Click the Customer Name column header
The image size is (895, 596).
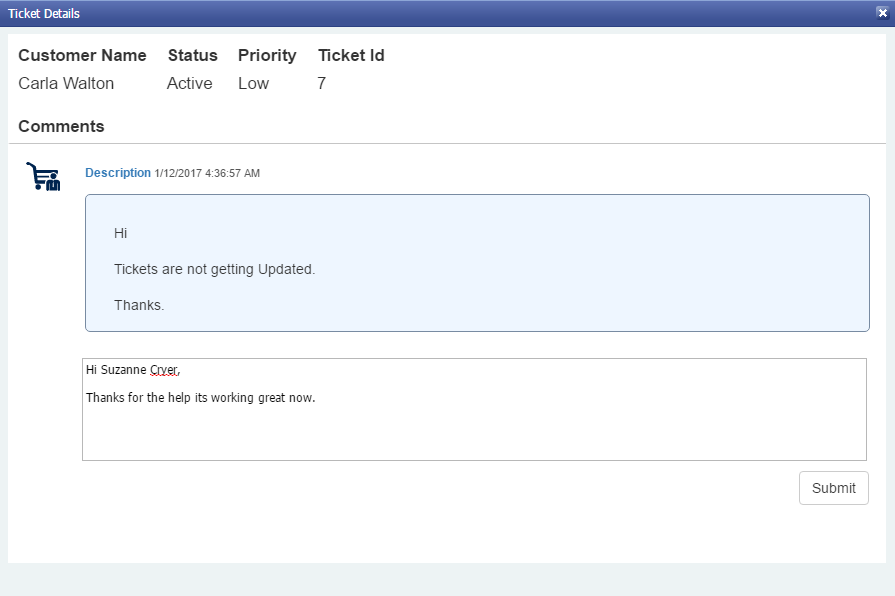point(82,55)
